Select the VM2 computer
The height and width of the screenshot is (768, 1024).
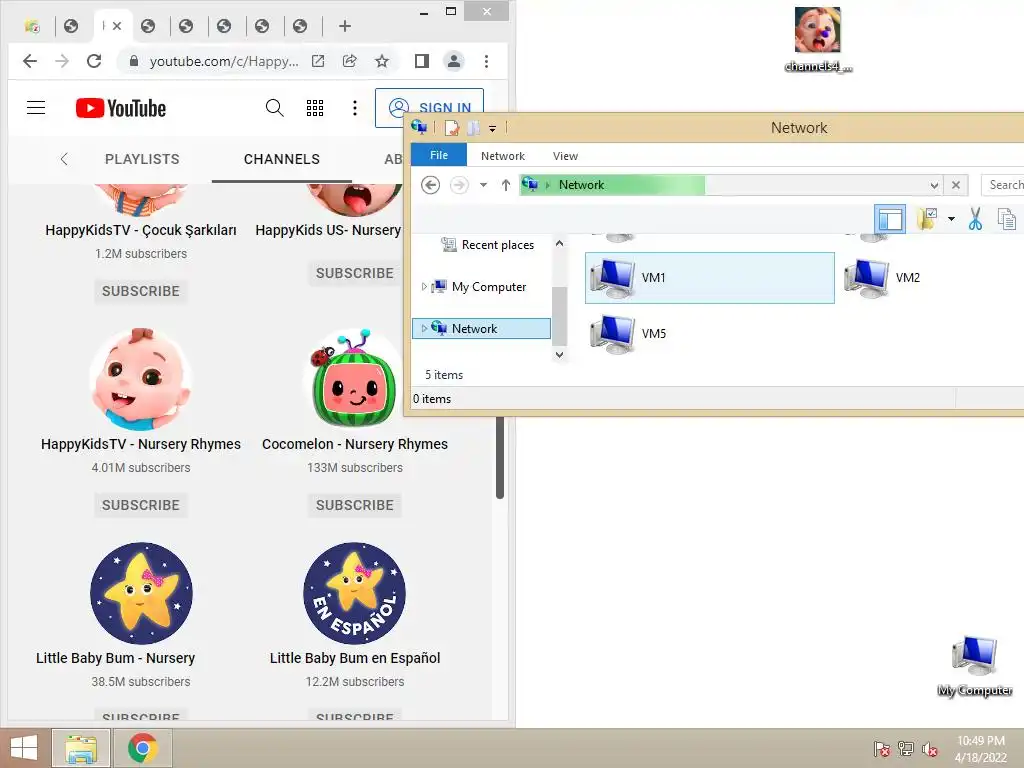coord(883,278)
